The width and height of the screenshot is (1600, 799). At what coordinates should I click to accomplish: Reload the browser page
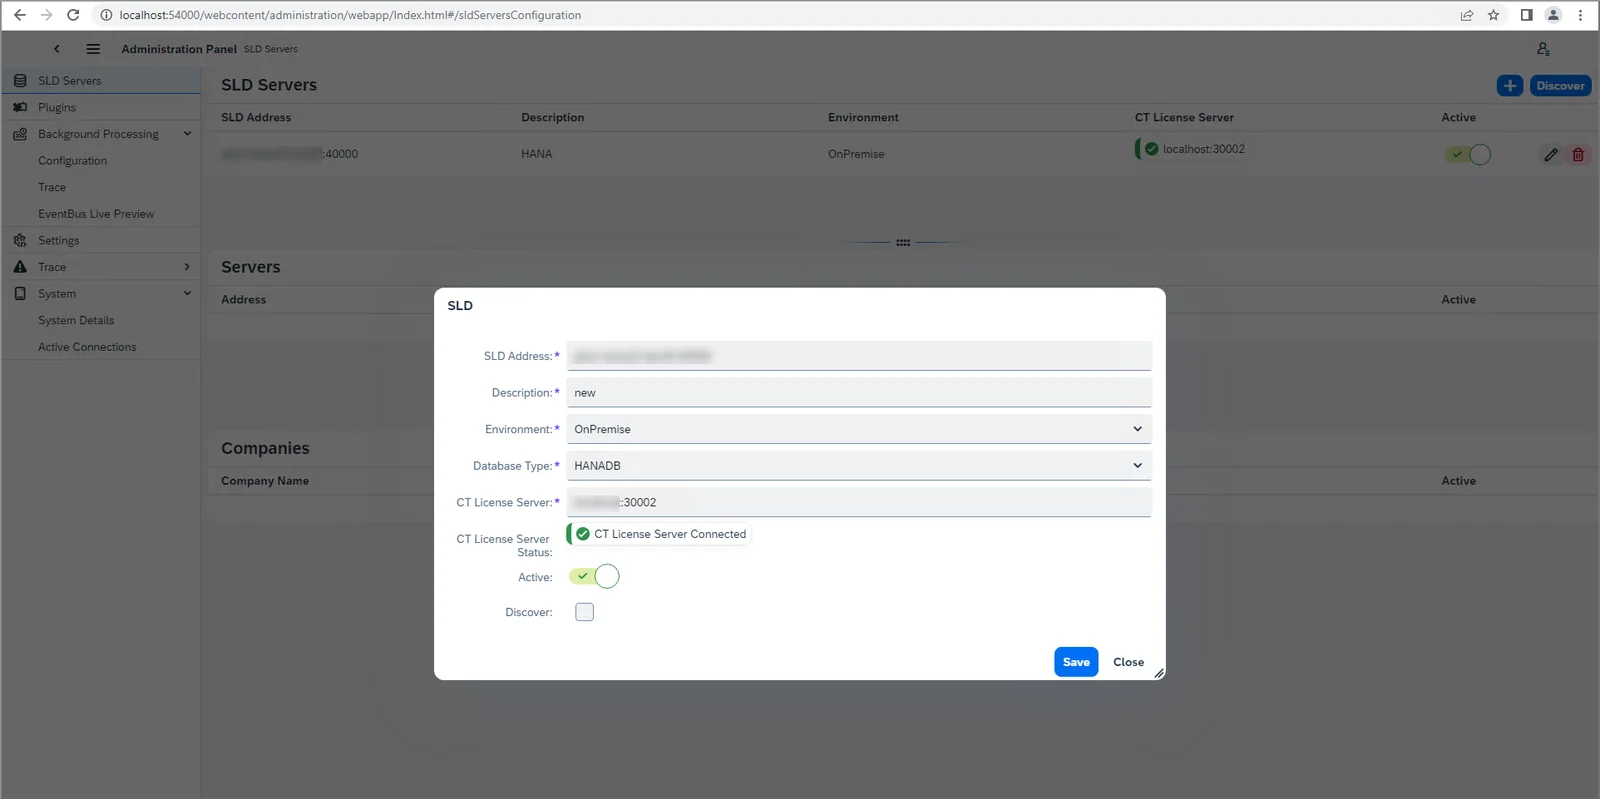tap(73, 15)
